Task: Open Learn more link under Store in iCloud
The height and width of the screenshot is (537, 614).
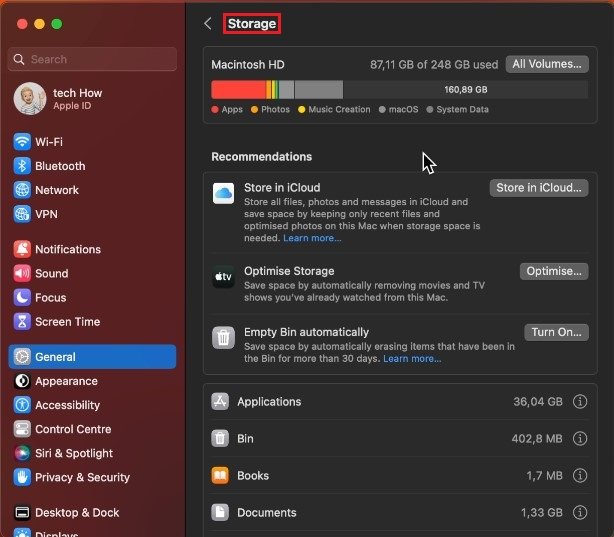Action: click(x=312, y=238)
